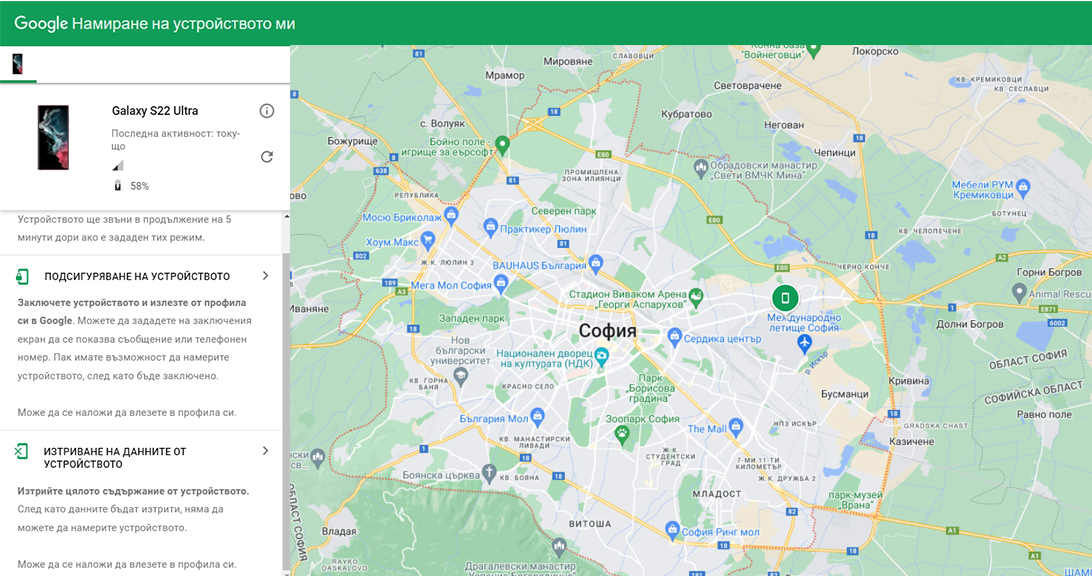
Task: Click the Божурище town label
Action: (x=352, y=141)
